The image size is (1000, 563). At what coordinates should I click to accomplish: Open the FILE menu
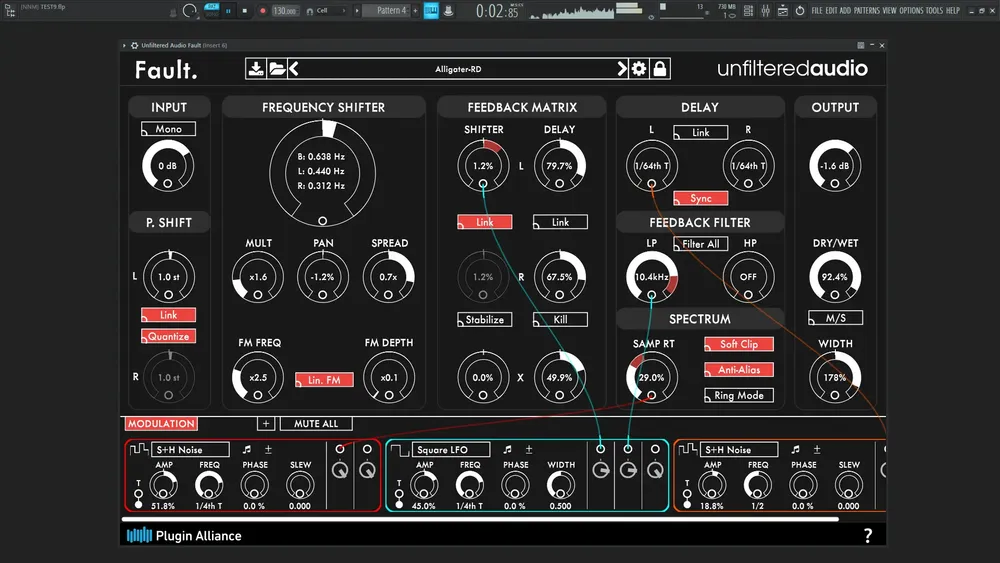coord(817,11)
